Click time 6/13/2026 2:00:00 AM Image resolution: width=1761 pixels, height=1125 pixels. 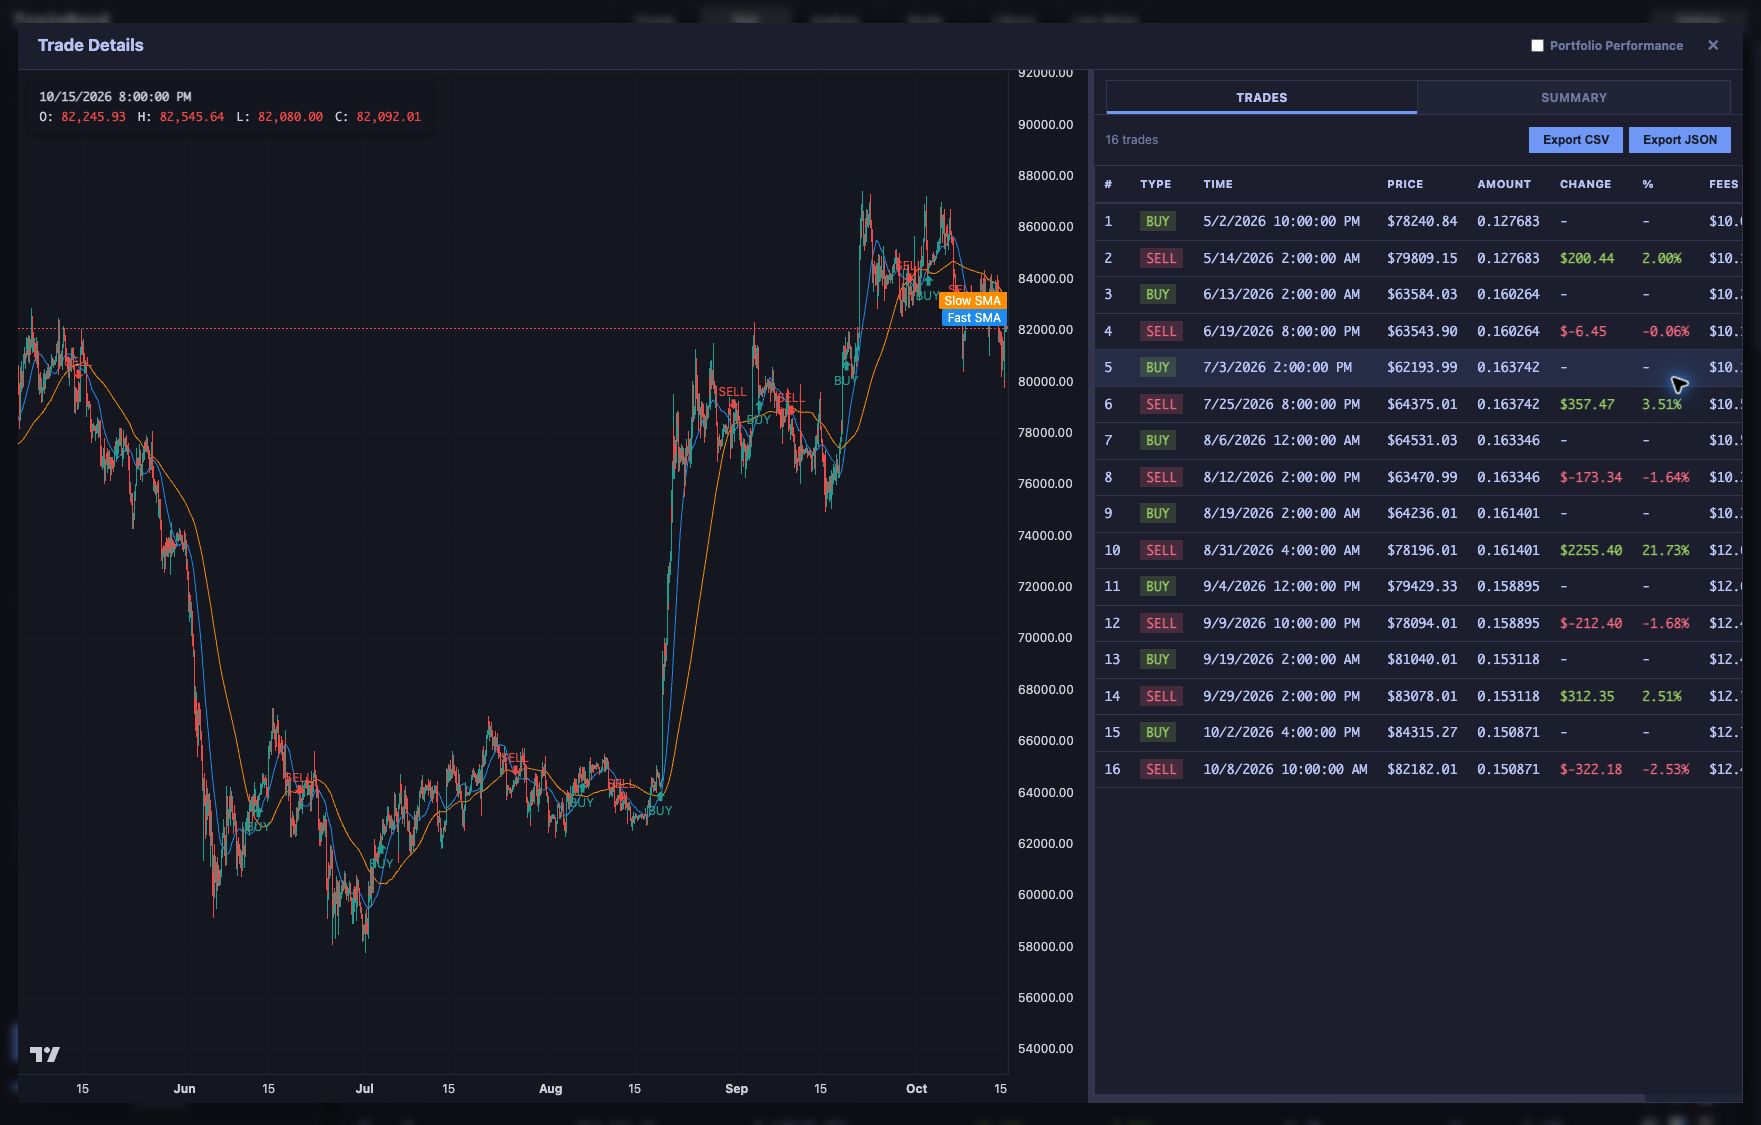(x=1281, y=294)
